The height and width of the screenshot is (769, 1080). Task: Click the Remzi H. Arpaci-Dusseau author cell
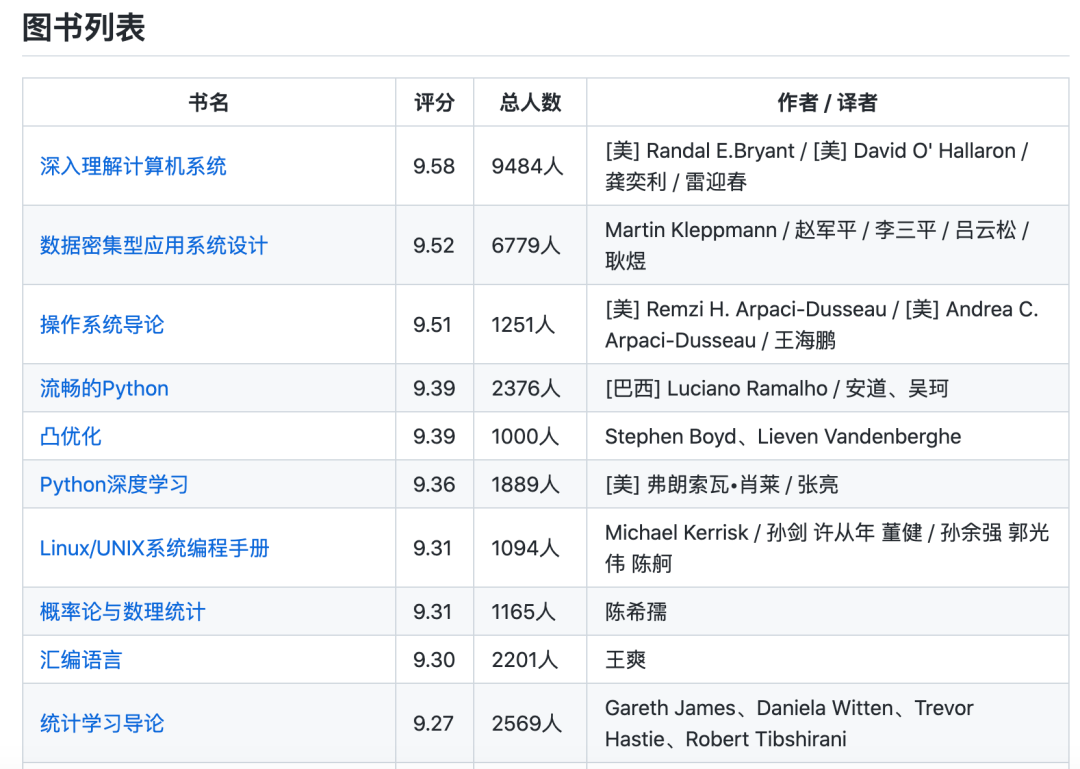click(x=827, y=325)
